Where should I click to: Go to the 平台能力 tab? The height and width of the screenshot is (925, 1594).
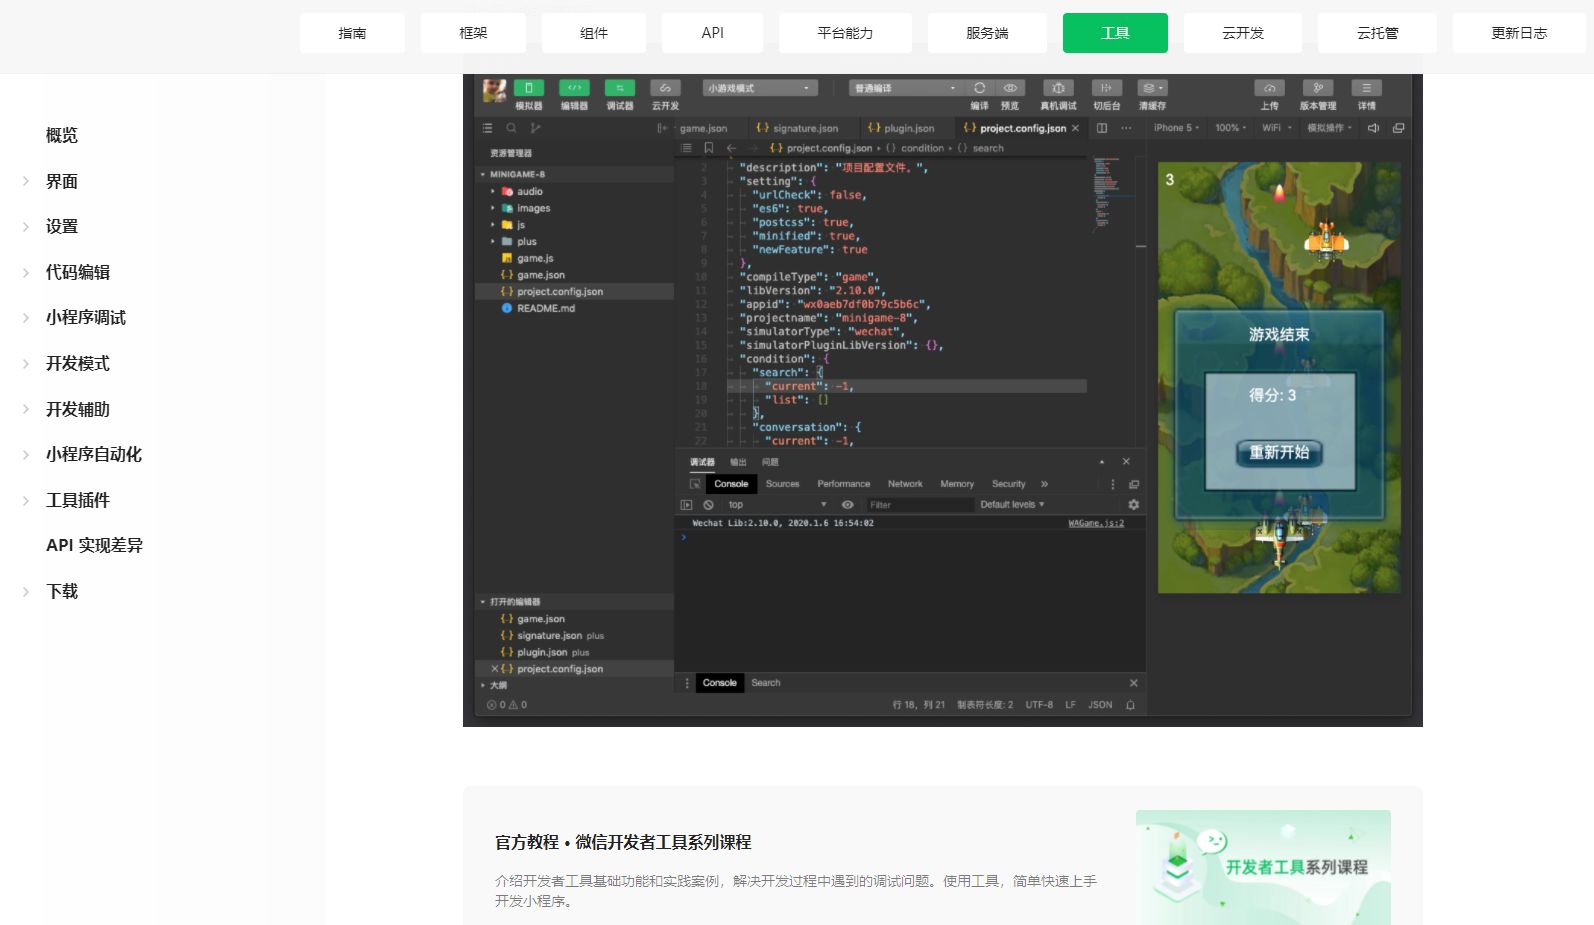click(x=845, y=33)
